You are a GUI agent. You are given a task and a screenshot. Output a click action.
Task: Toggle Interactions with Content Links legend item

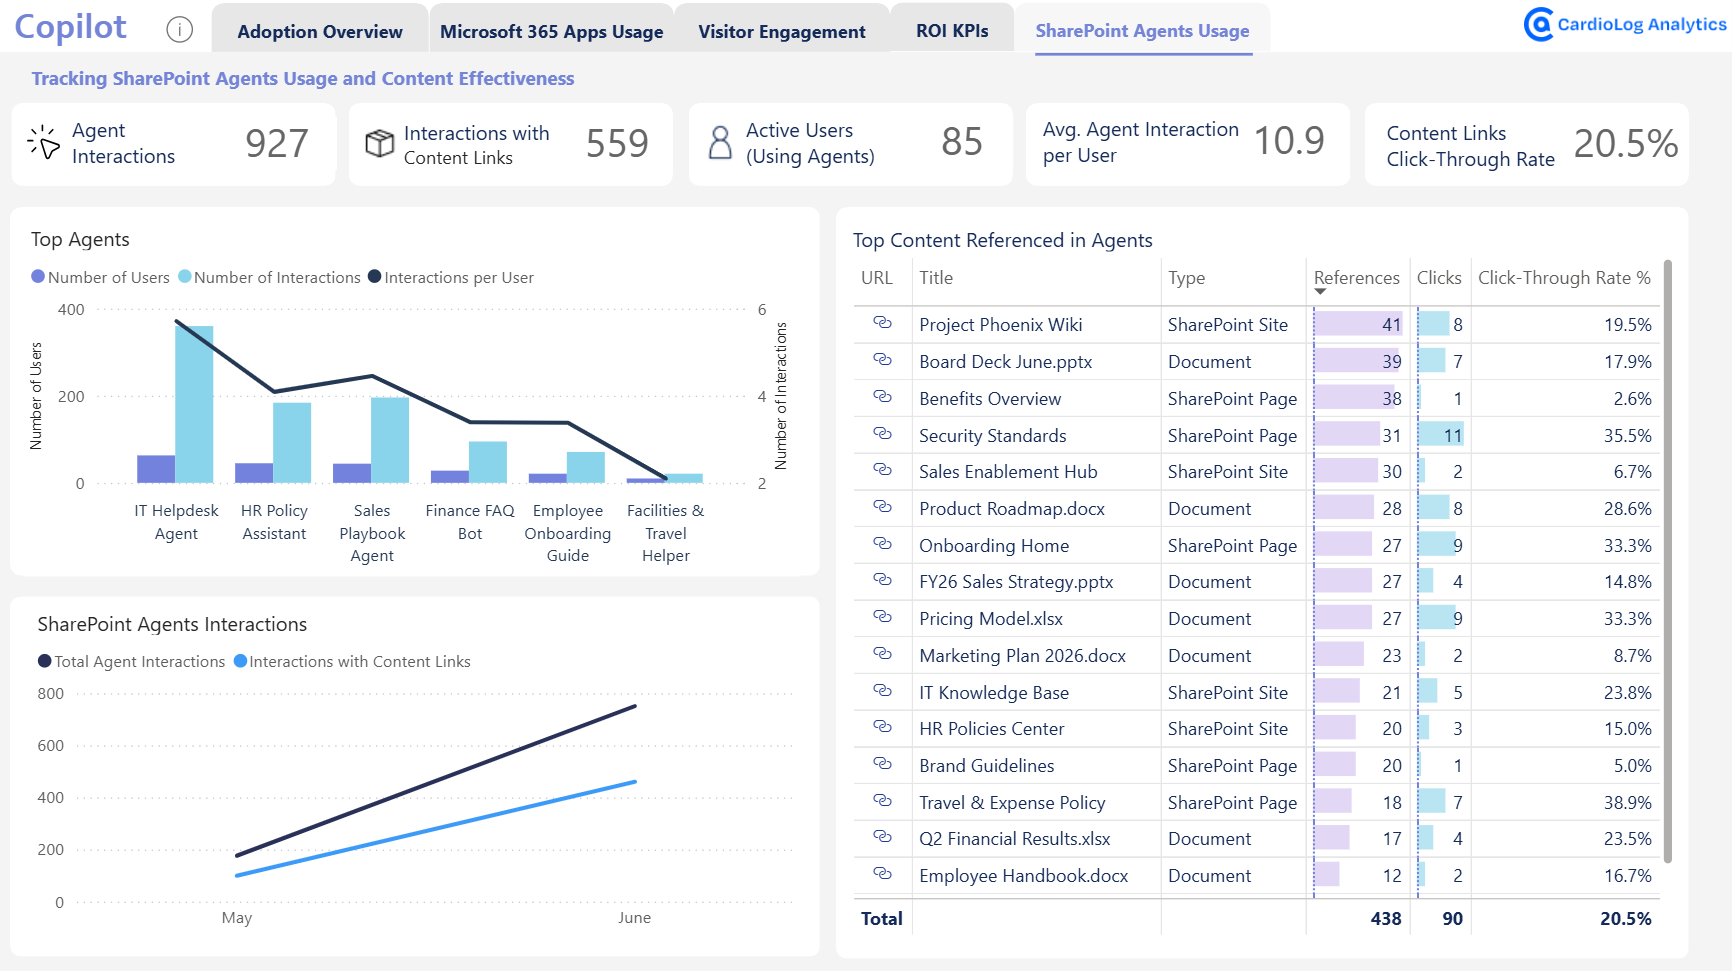coord(352,661)
